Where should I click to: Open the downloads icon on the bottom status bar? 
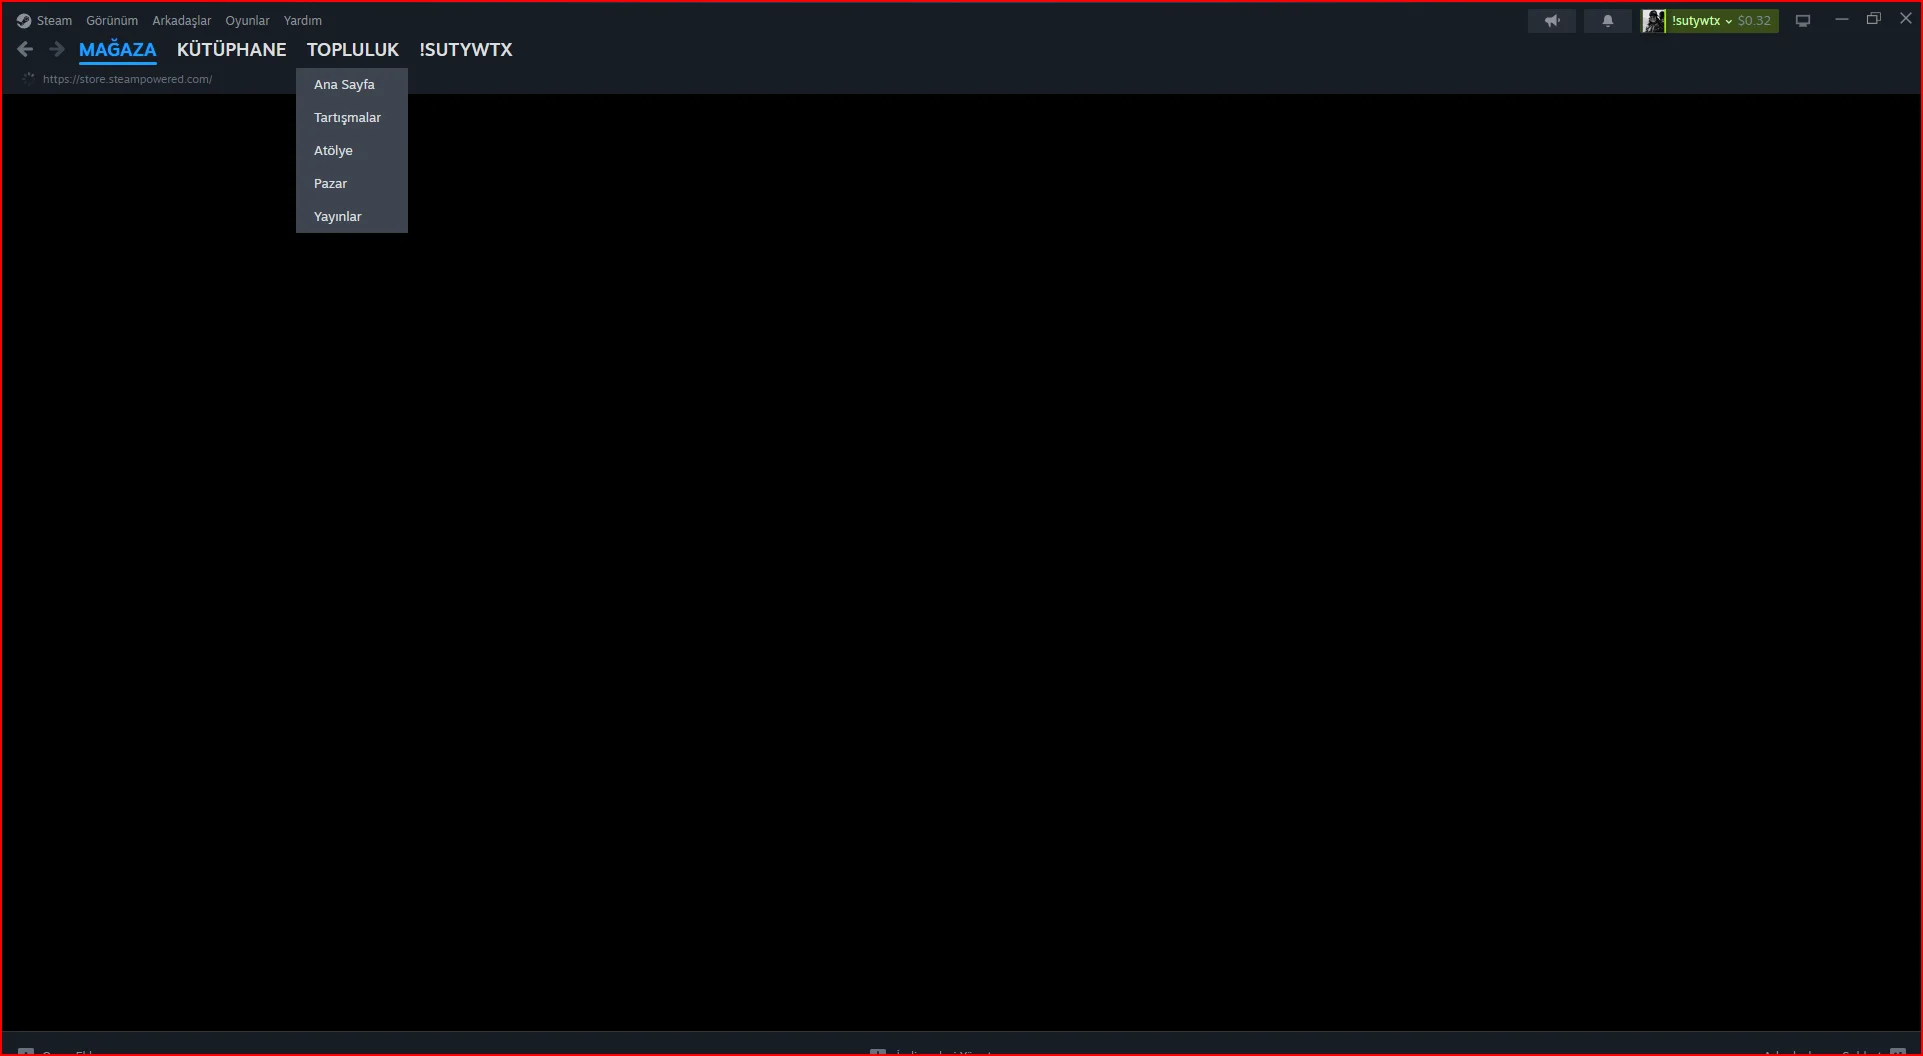coord(879,1052)
